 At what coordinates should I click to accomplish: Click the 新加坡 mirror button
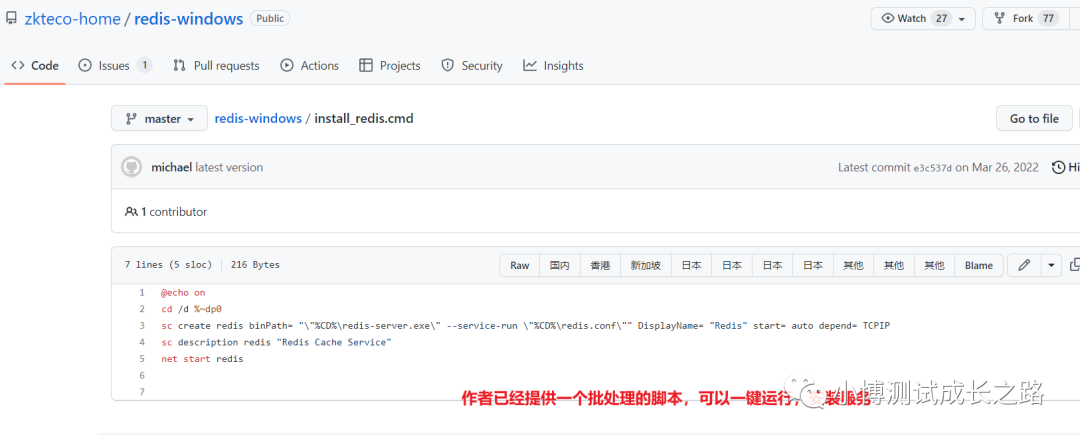646,265
